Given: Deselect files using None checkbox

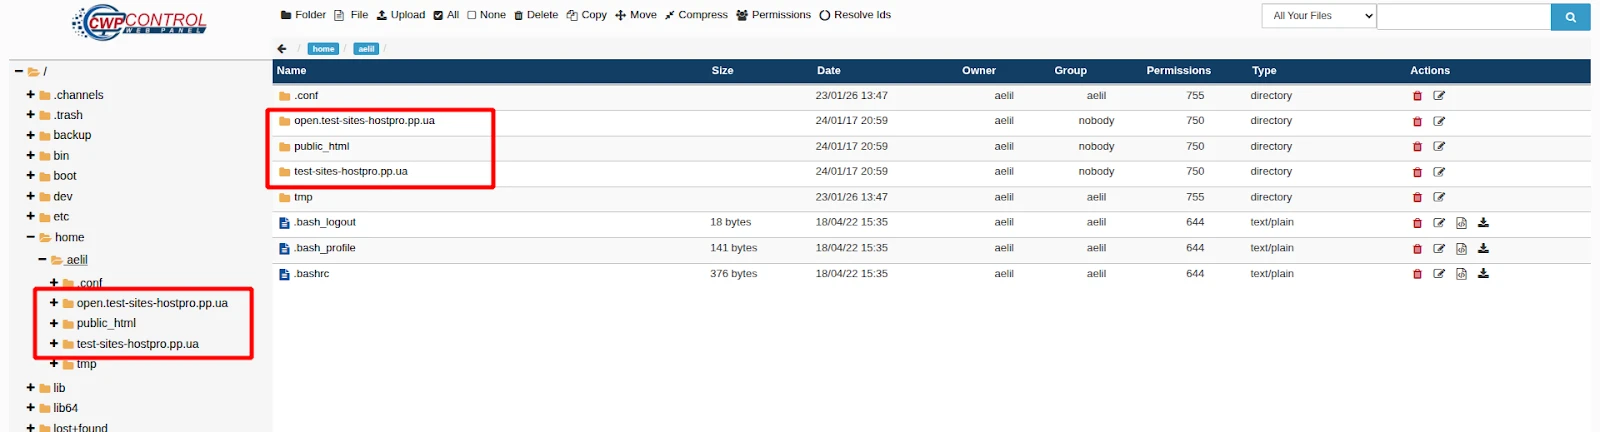Looking at the screenshot, I should (486, 15).
